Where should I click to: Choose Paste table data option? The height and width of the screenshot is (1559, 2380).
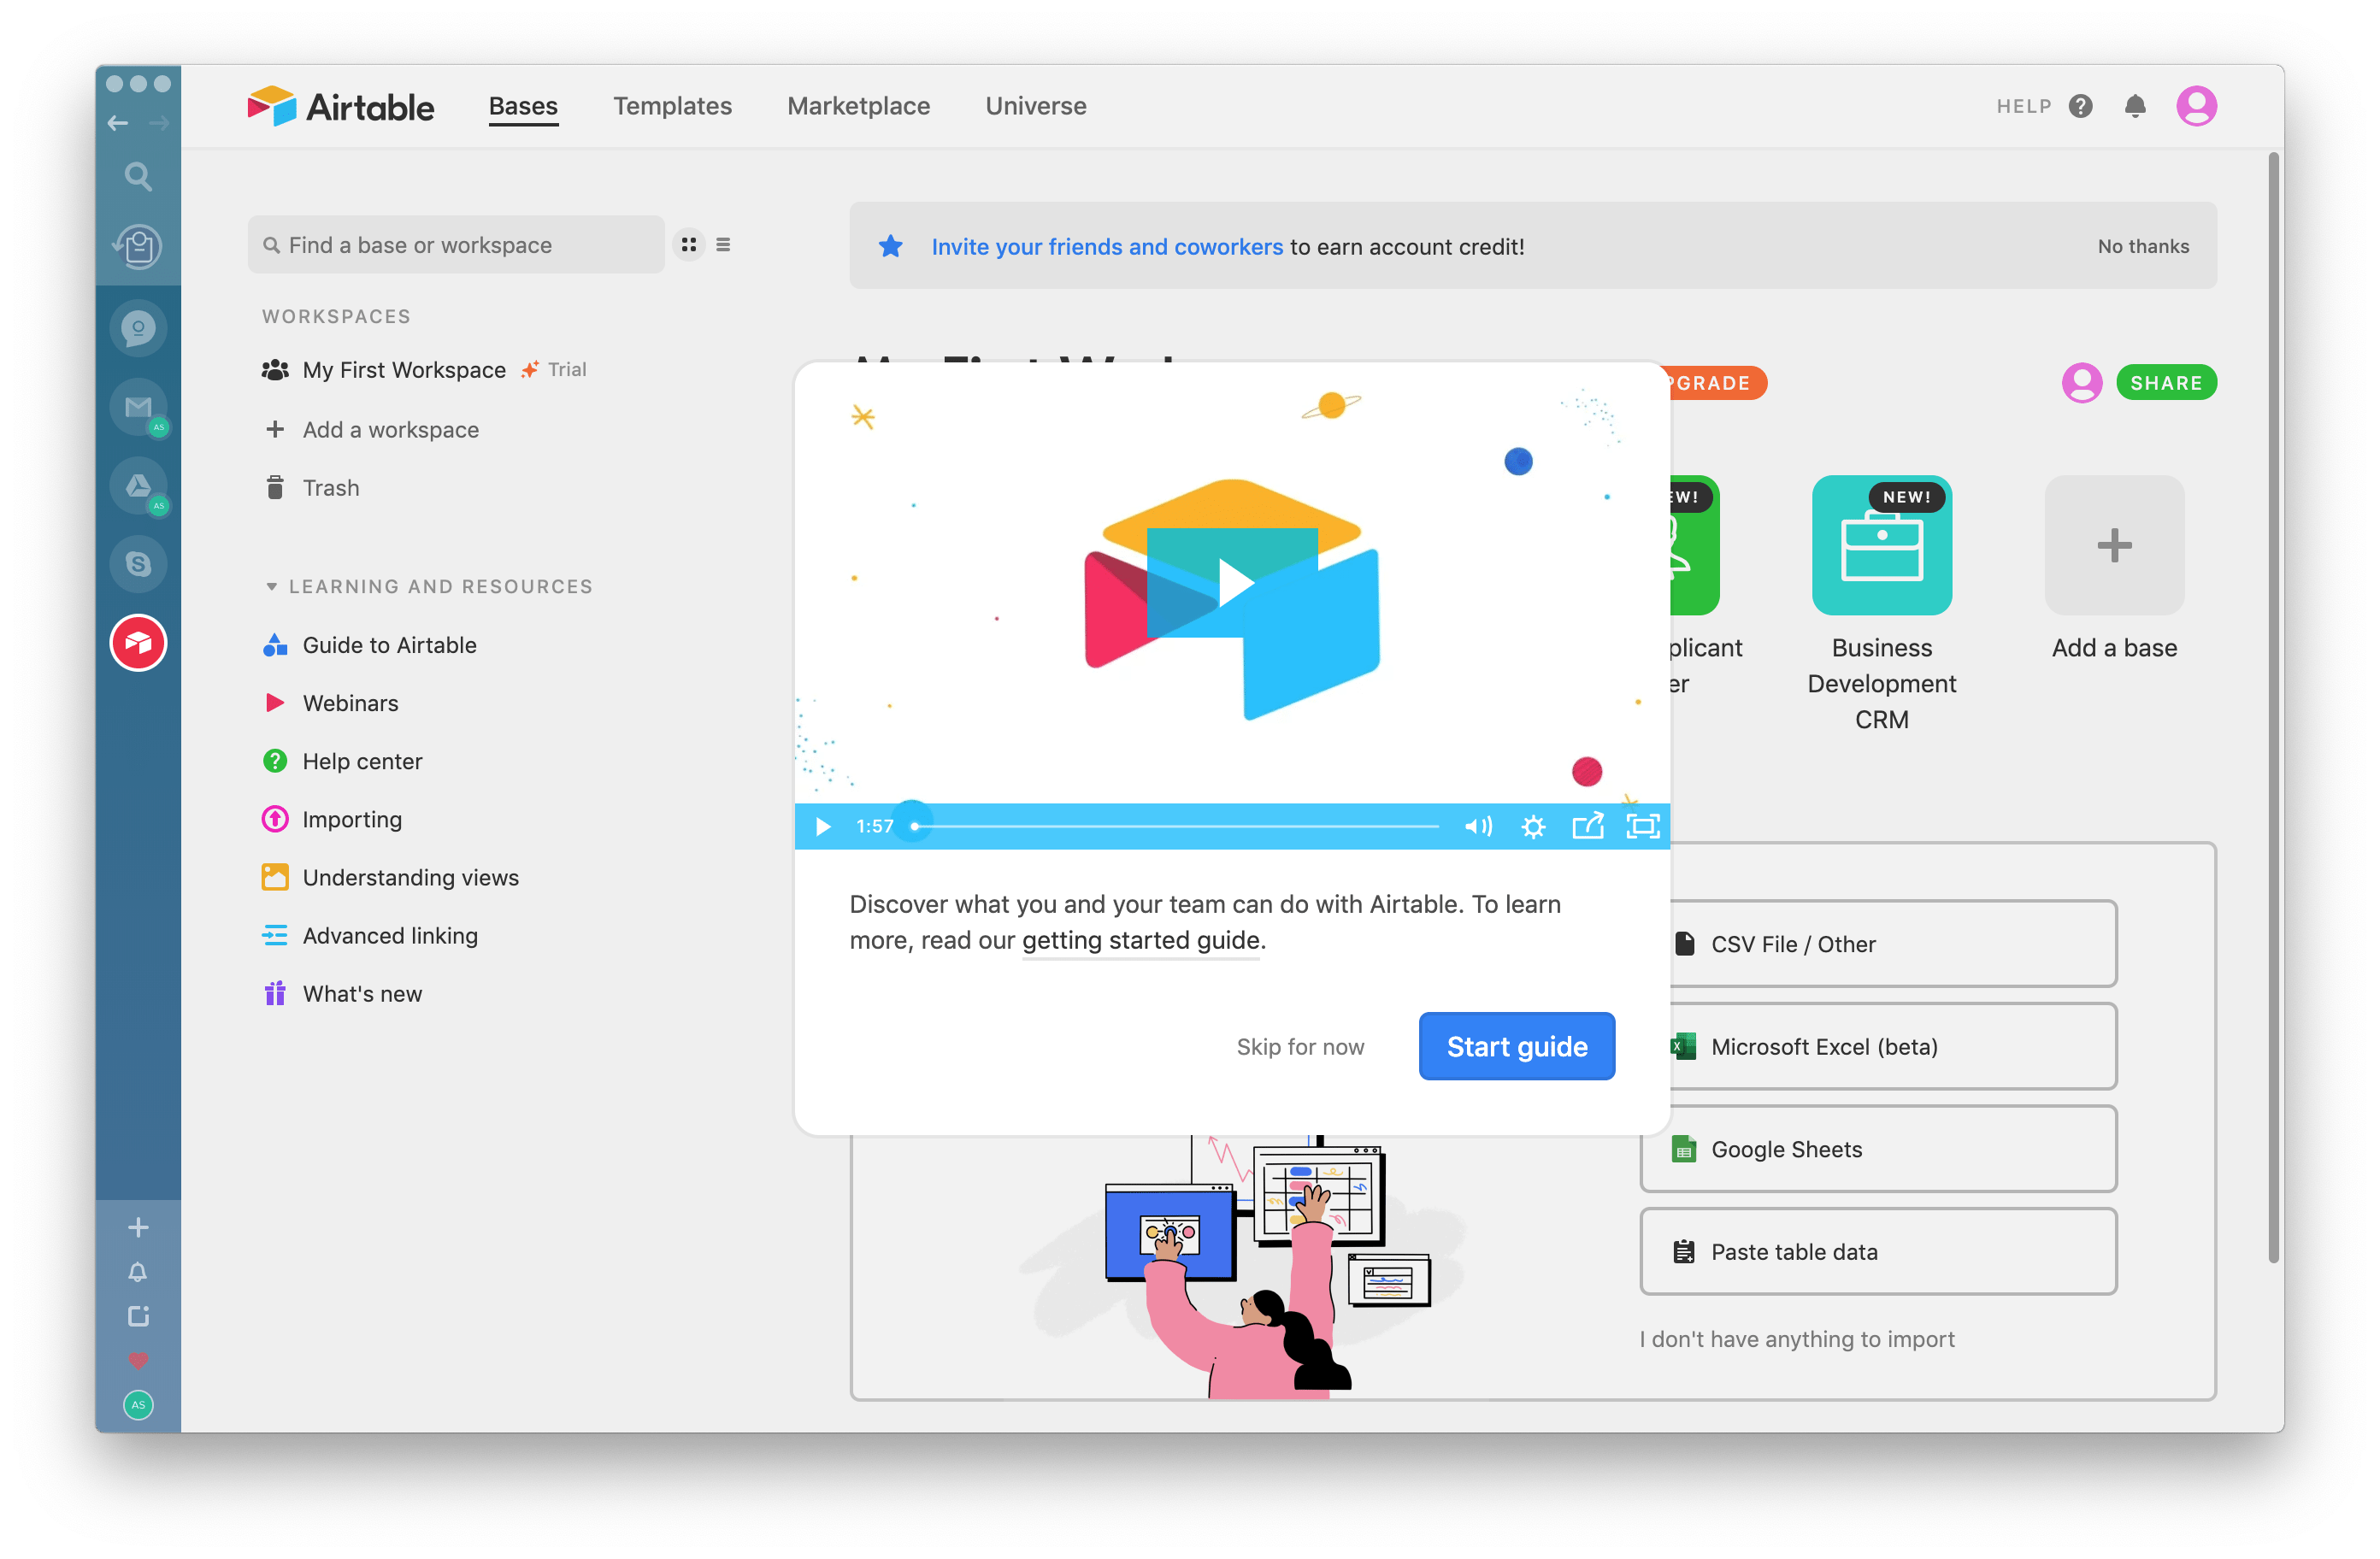pos(1879,1252)
